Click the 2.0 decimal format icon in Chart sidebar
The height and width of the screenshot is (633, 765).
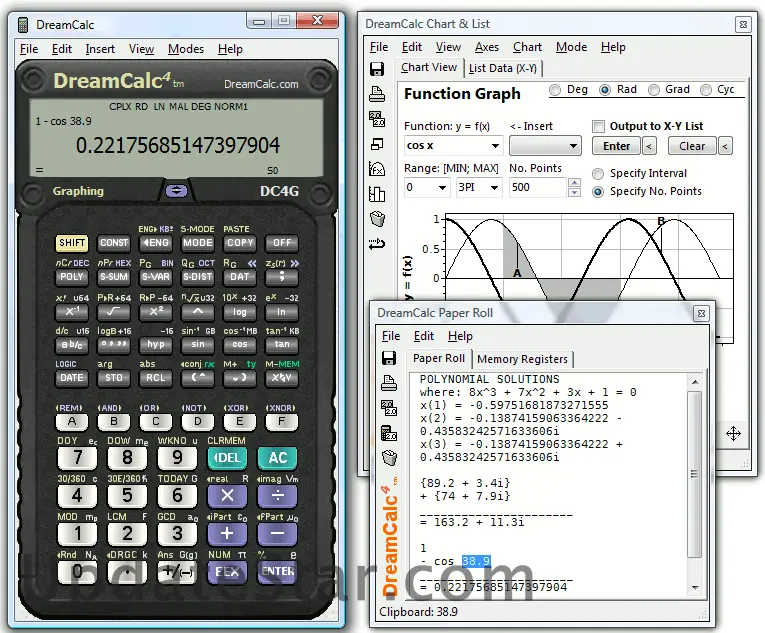pyautogui.click(x=377, y=119)
